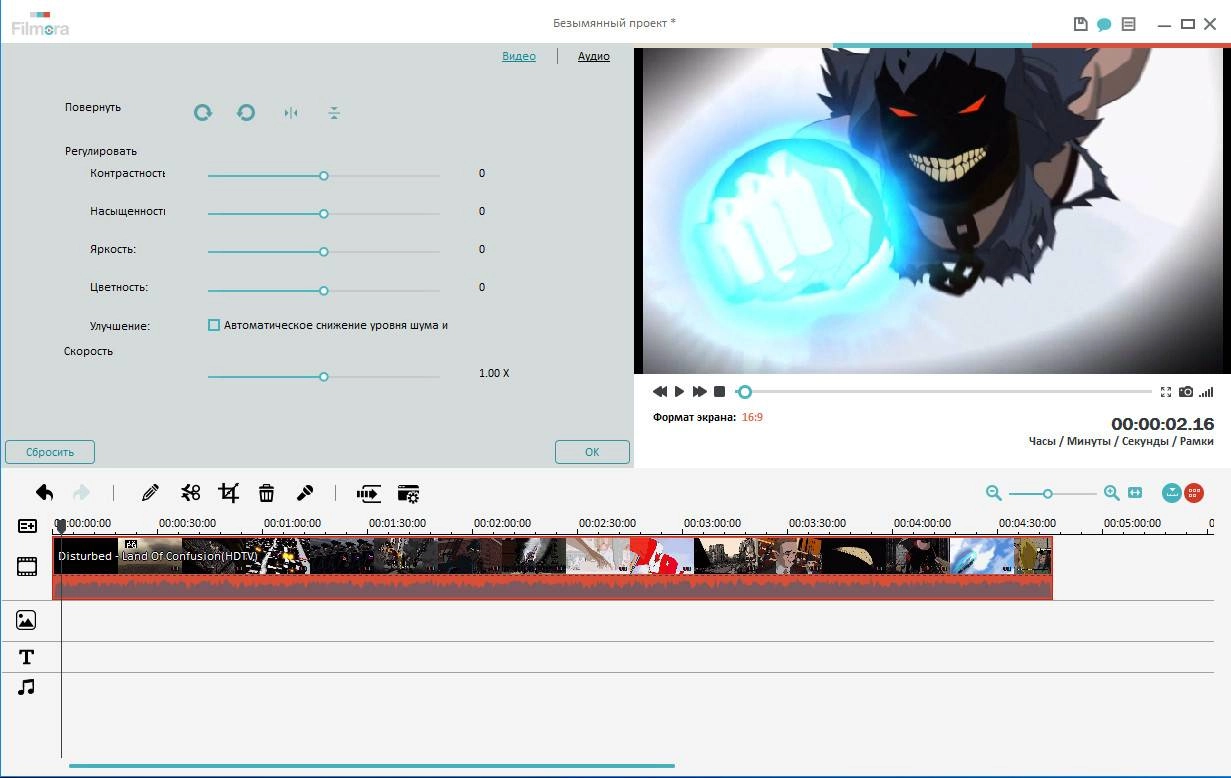
Task: Select the video track film icon
Action: point(27,567)
